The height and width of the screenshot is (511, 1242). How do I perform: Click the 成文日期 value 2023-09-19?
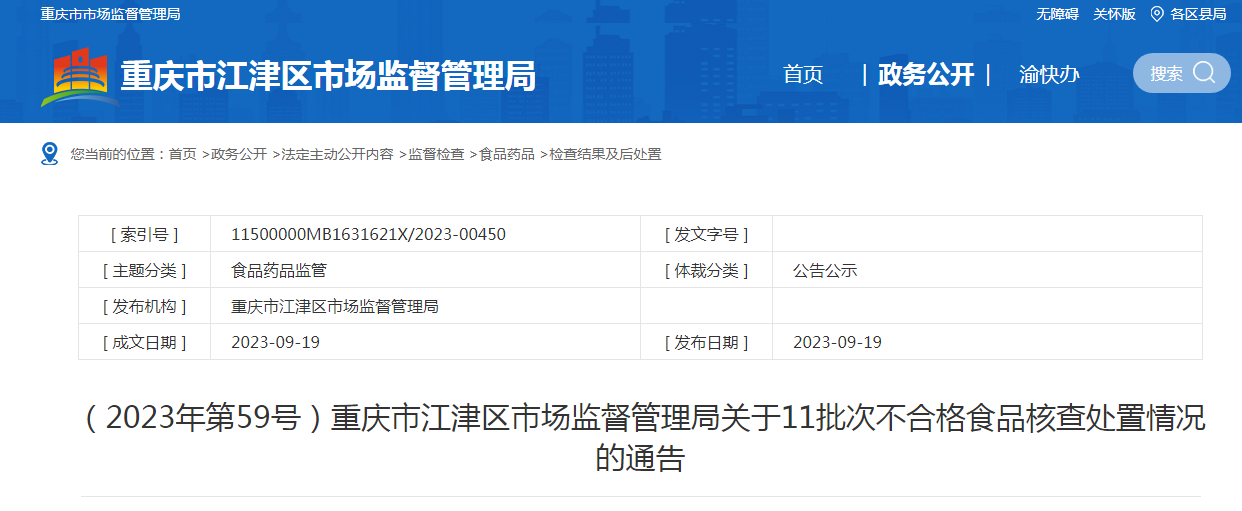pyautogui.click(x=275, y=342)
